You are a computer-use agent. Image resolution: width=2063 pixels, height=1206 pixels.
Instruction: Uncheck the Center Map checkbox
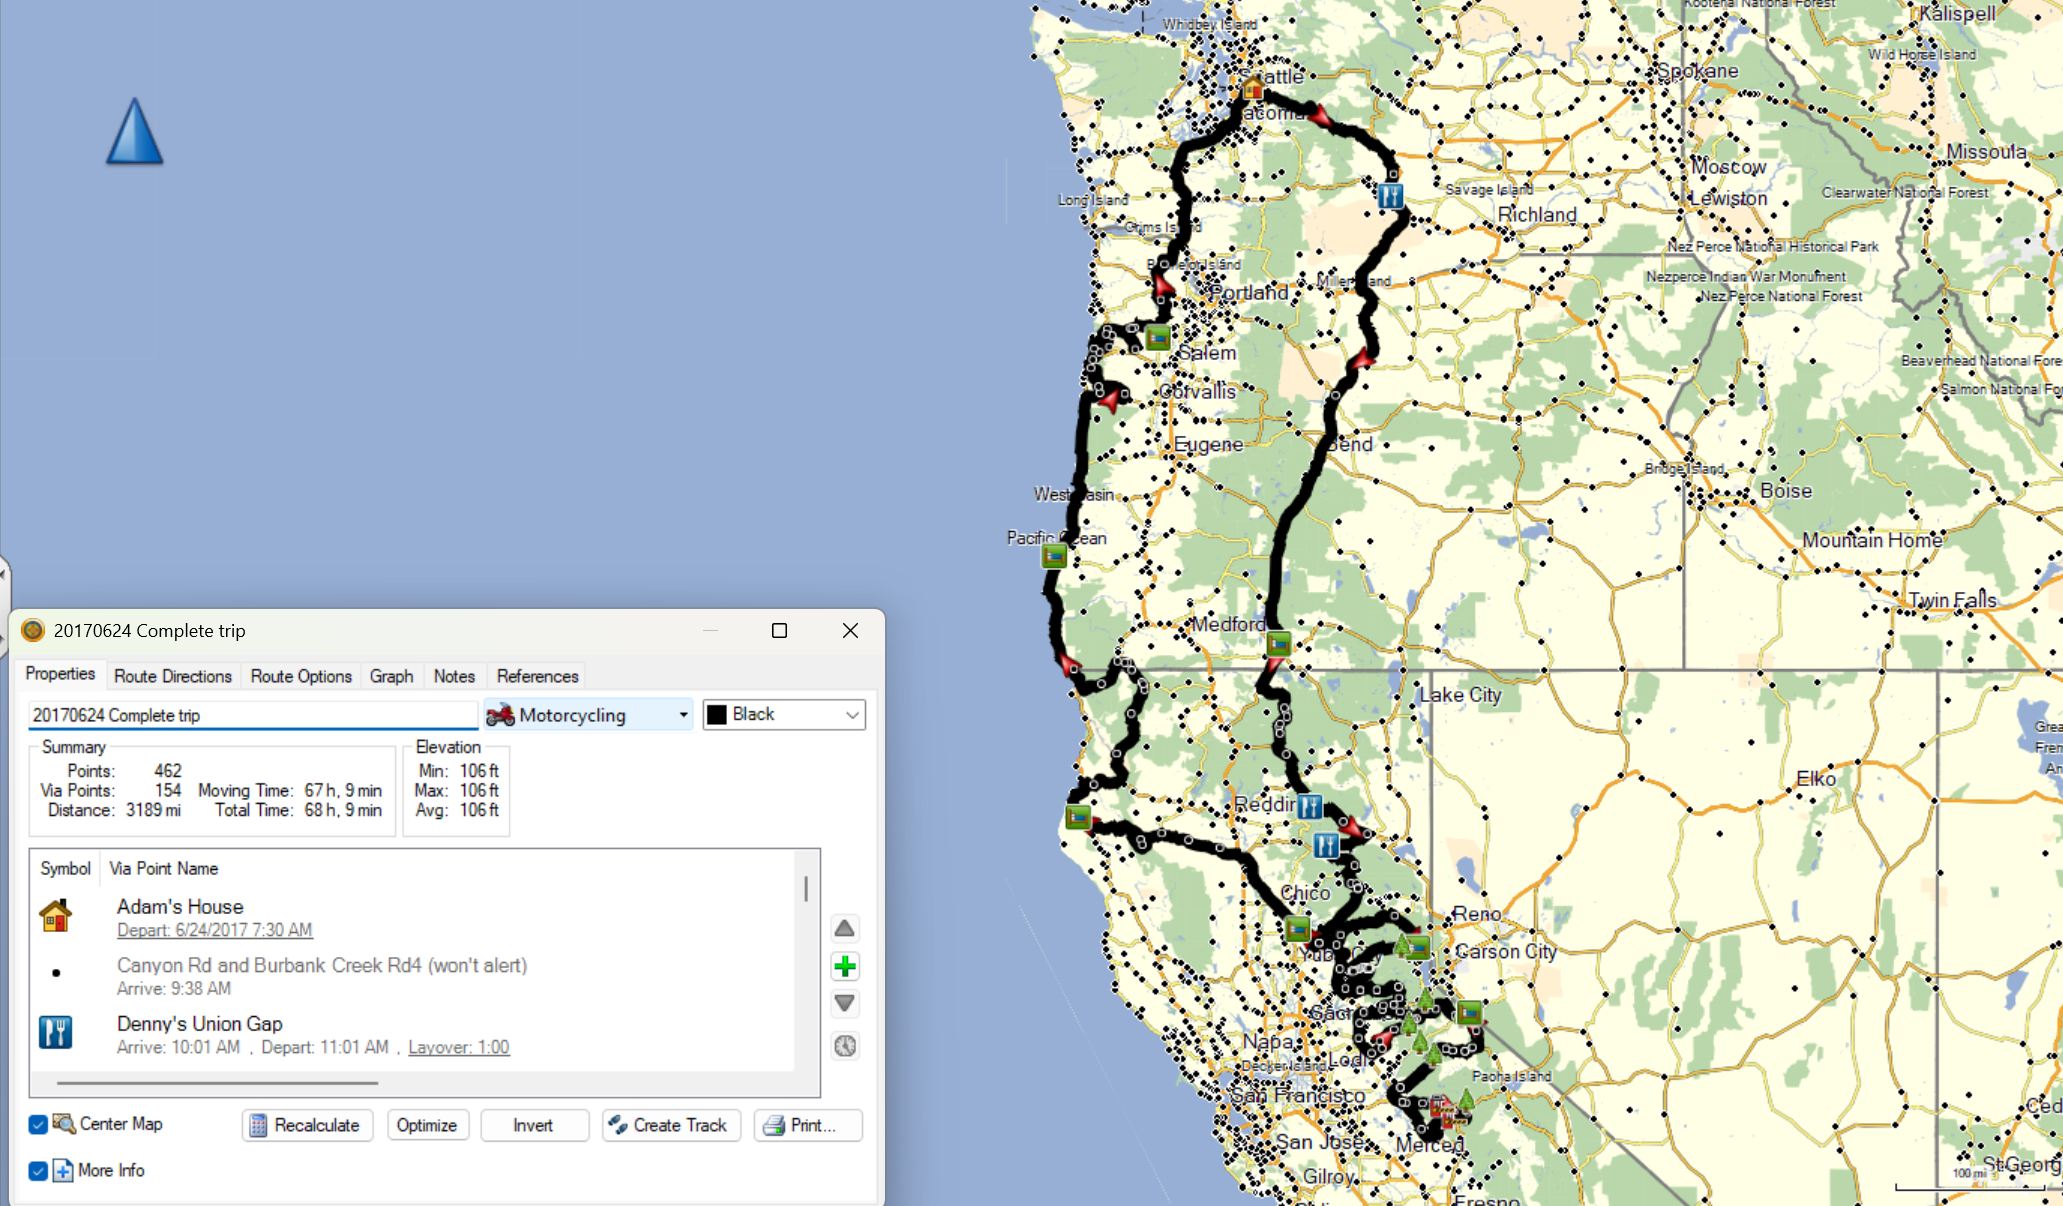(38, 1124)
